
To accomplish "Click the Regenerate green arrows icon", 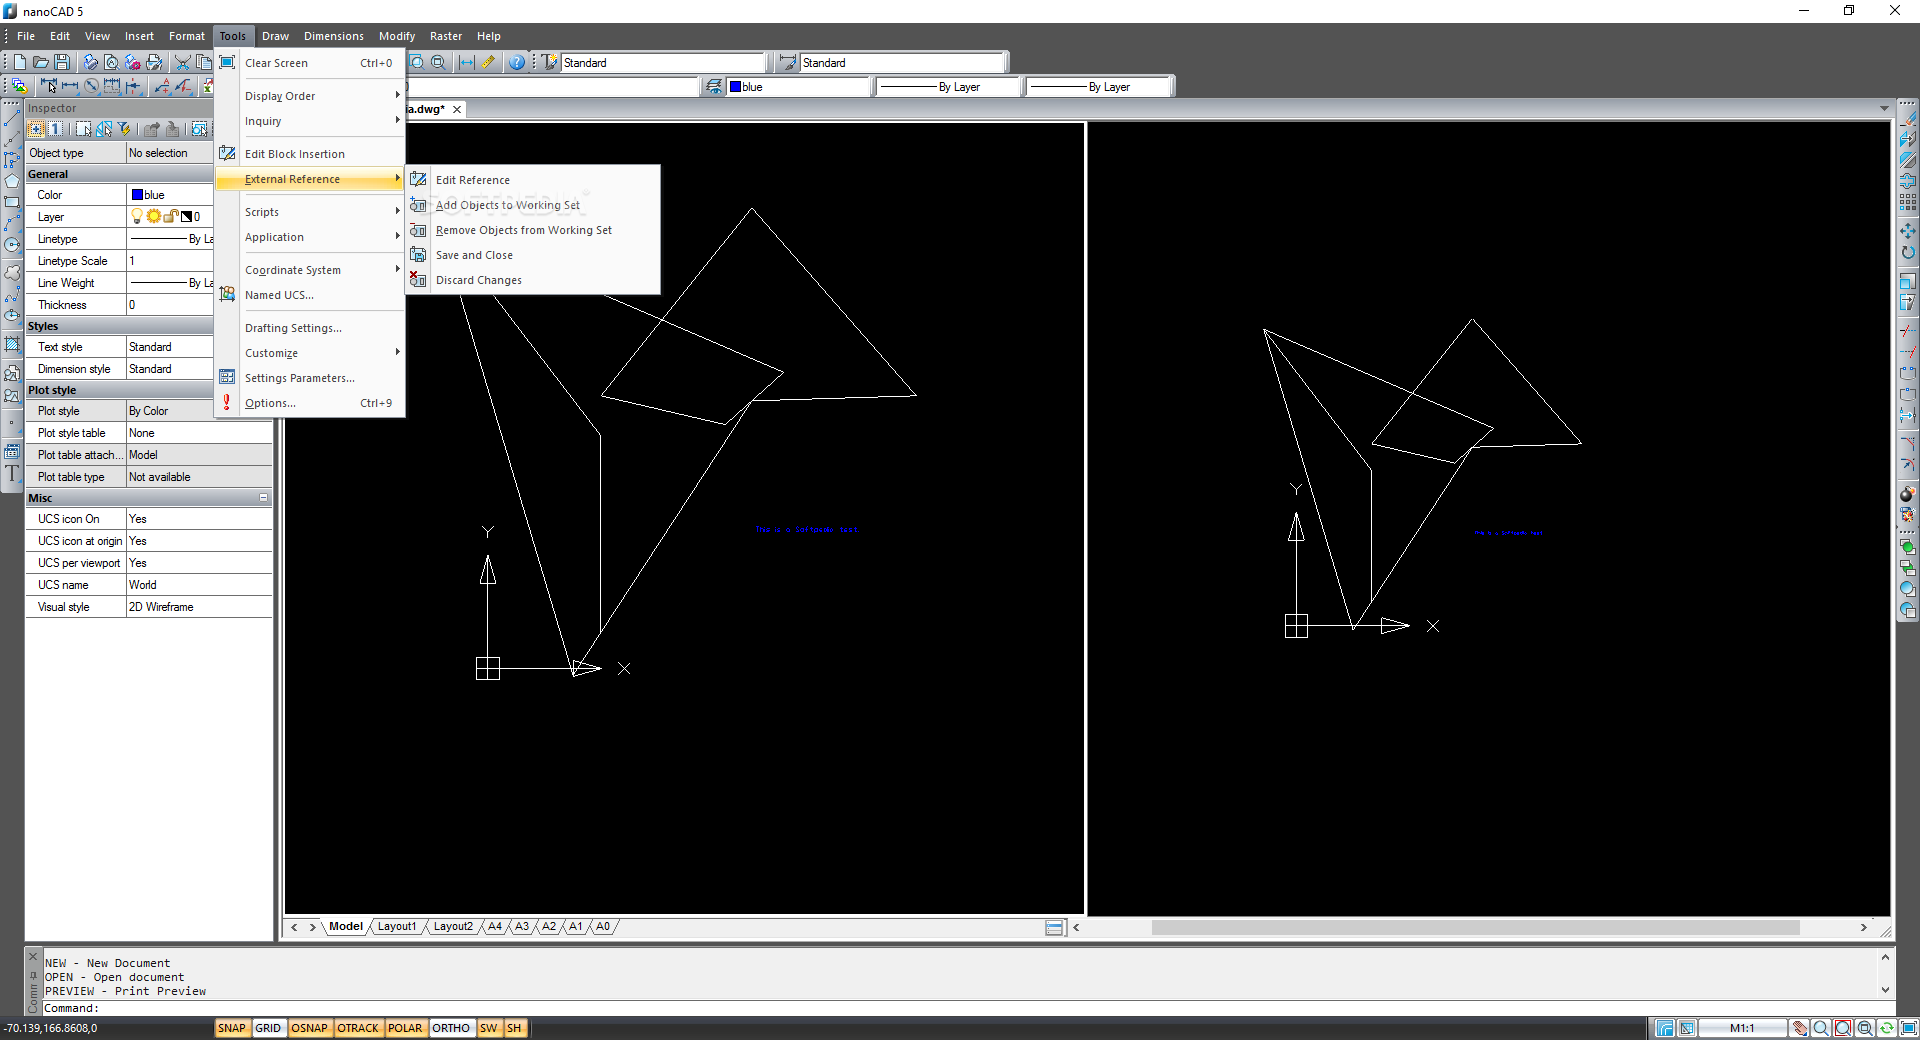I will (x=1887, y=1028).
